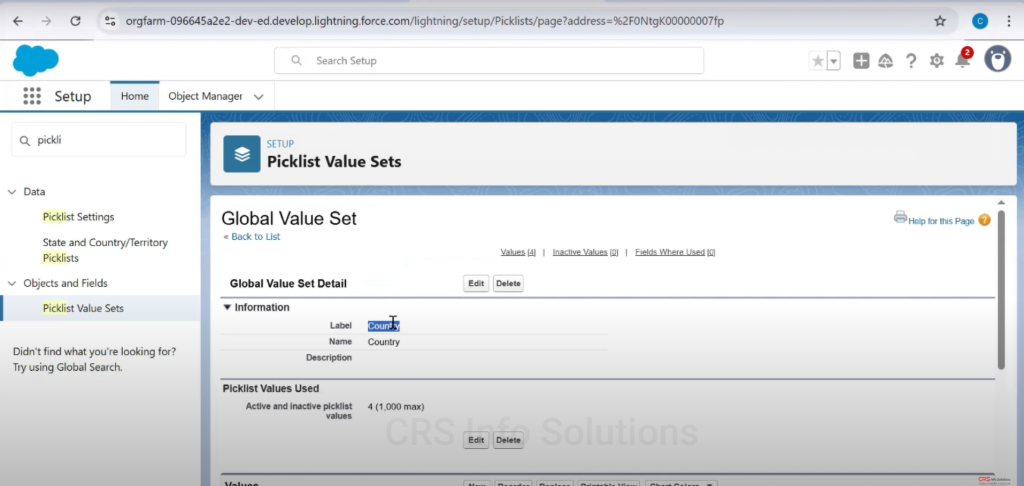1024x486 pixels.
Task: Open site information icon in address bar
Action: pos(110,21)
